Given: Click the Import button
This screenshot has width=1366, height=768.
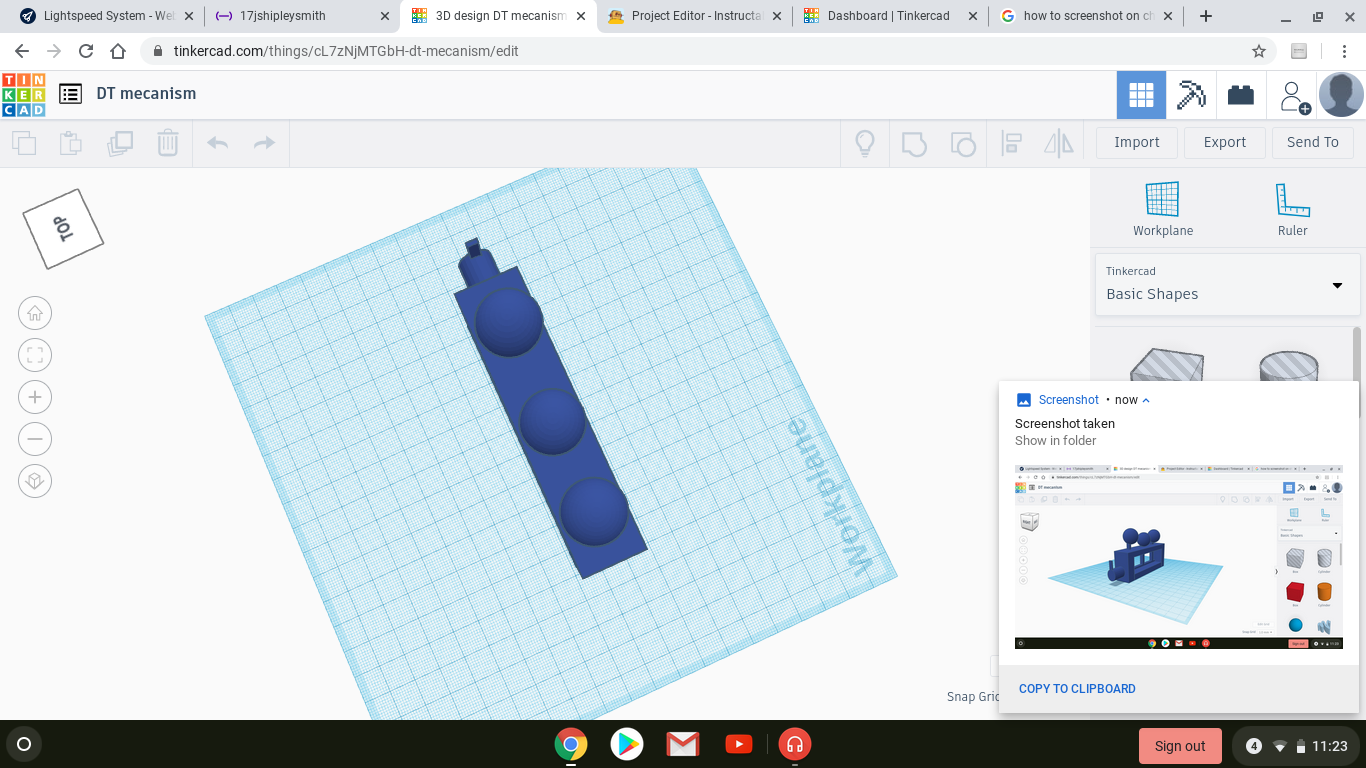Looking at the screenshot, I should (1137, 142).
